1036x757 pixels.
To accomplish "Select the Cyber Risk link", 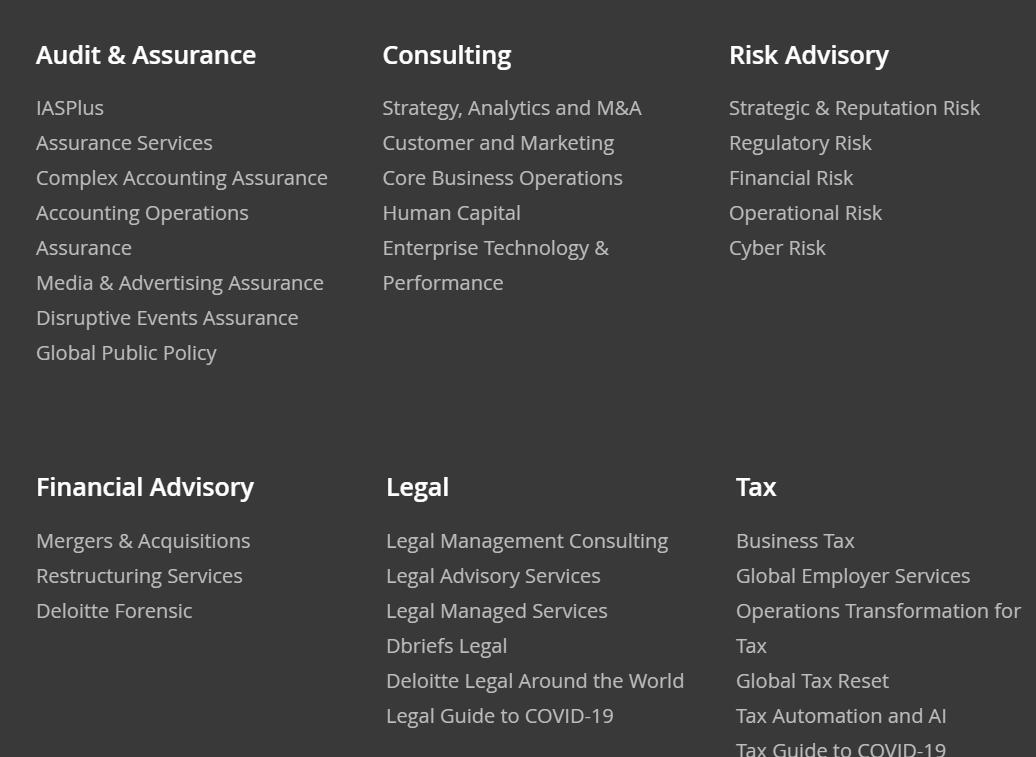I will click(x=777, y=248).
